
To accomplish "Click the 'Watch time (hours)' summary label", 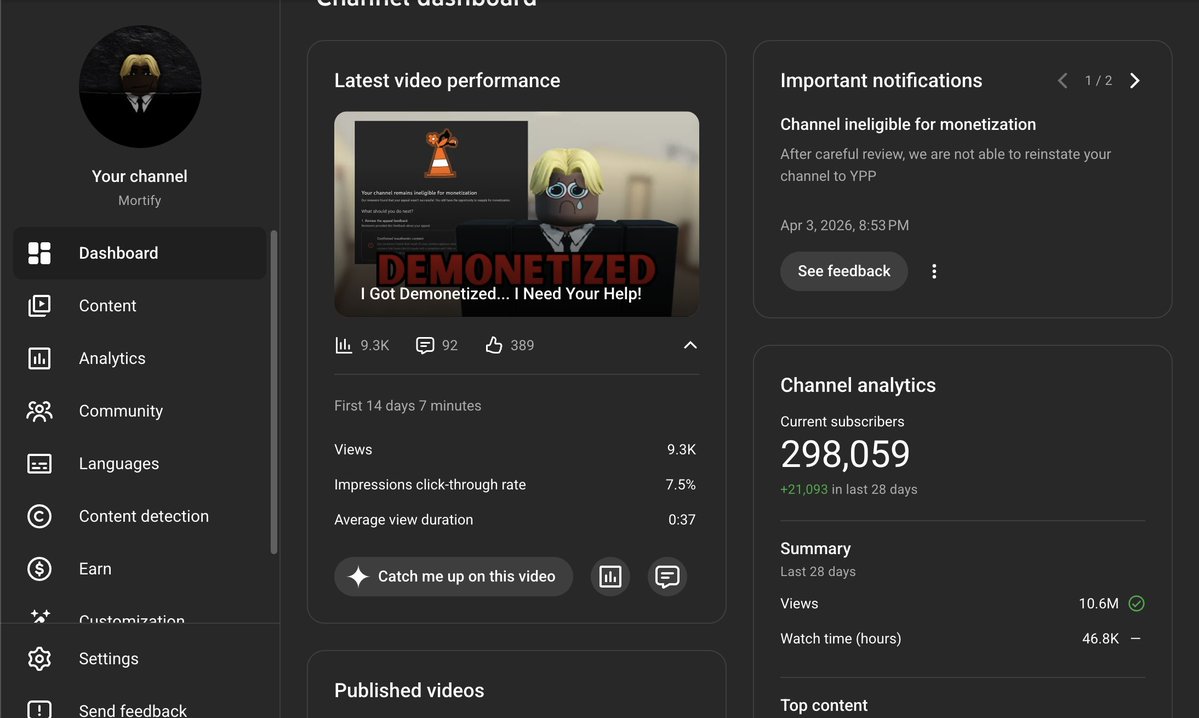I will [840, 638].
